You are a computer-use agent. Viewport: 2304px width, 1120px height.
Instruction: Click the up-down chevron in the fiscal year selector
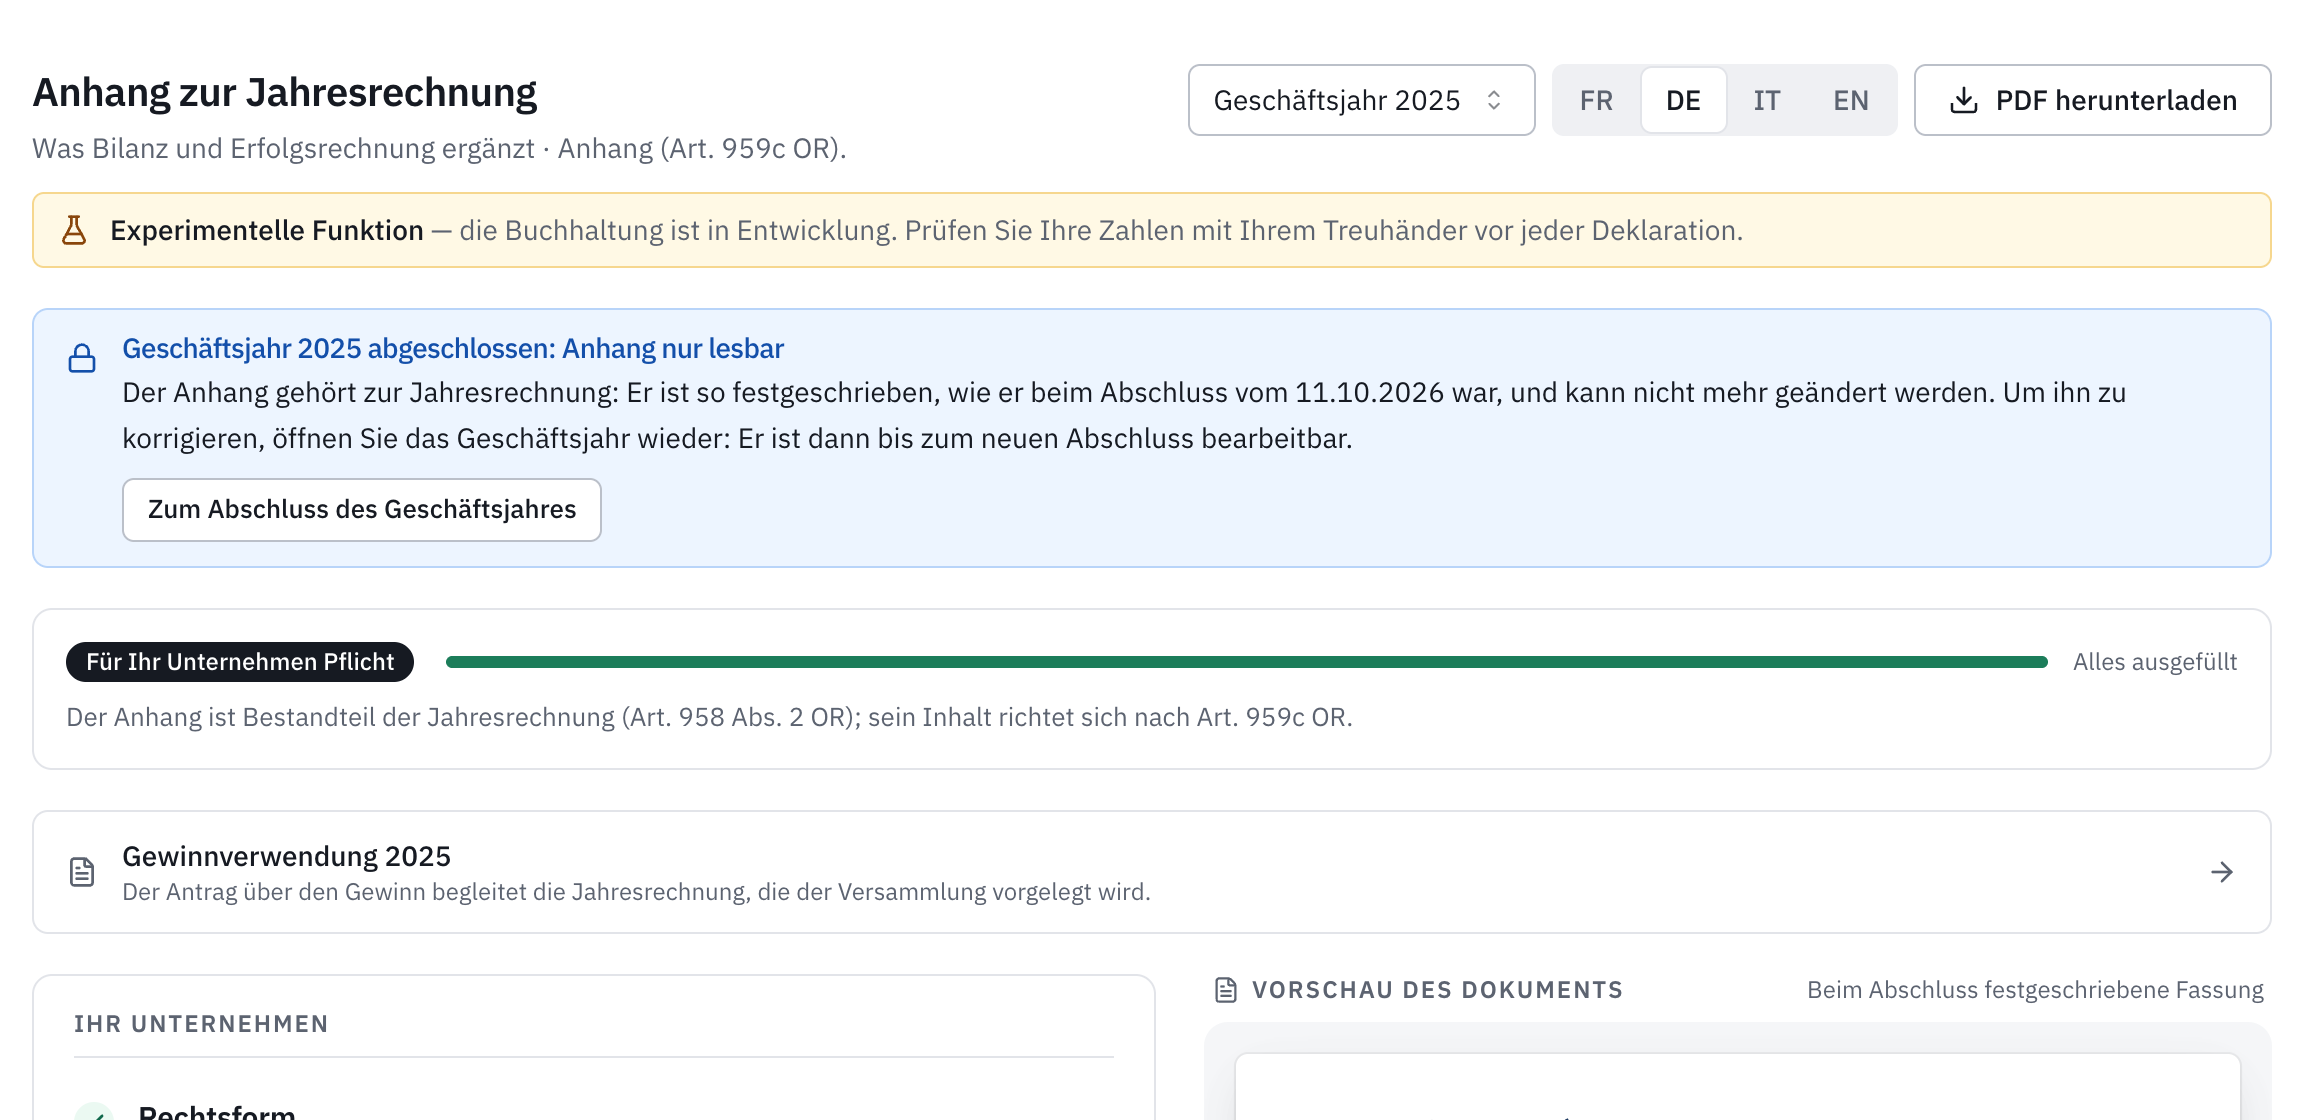coord(1494,100)
